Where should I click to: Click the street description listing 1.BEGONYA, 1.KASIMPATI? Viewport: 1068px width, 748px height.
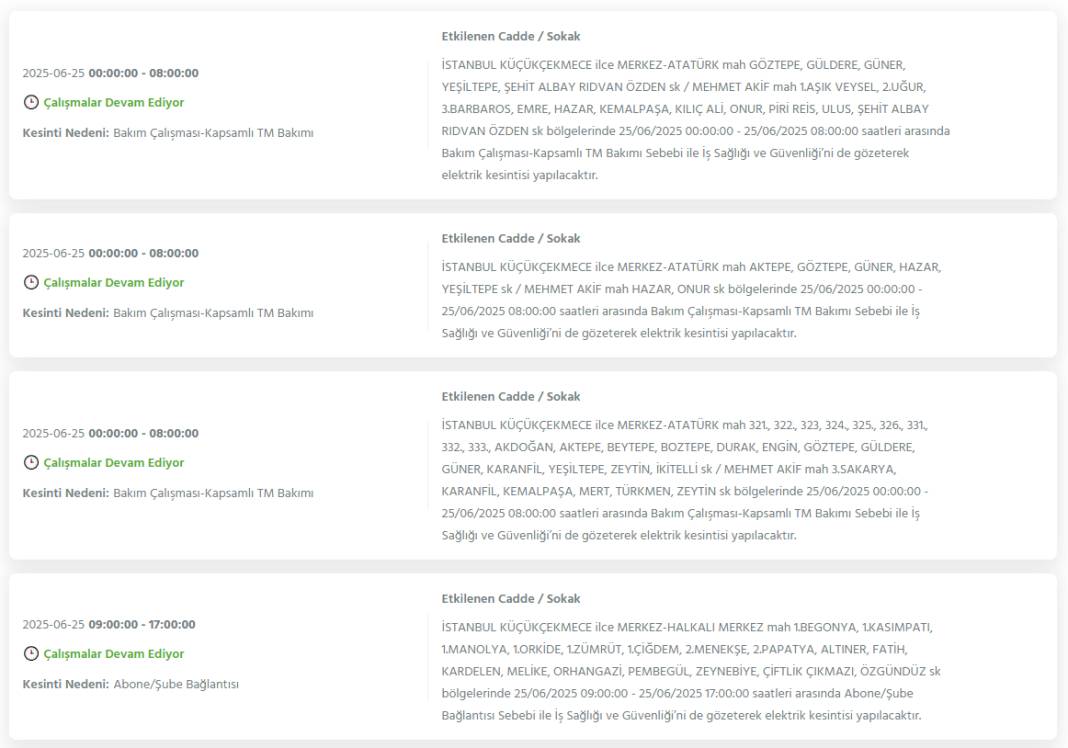691,671
